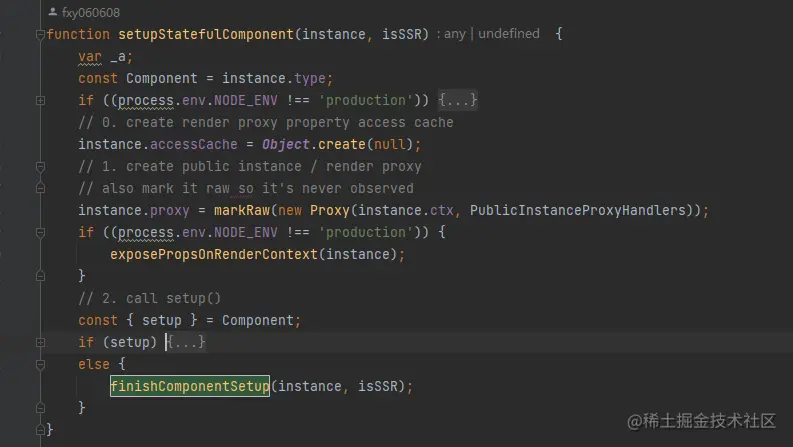Click 'setup' in destructuring const line
Screen dimensions: 793x447
(x=162, y=320)
